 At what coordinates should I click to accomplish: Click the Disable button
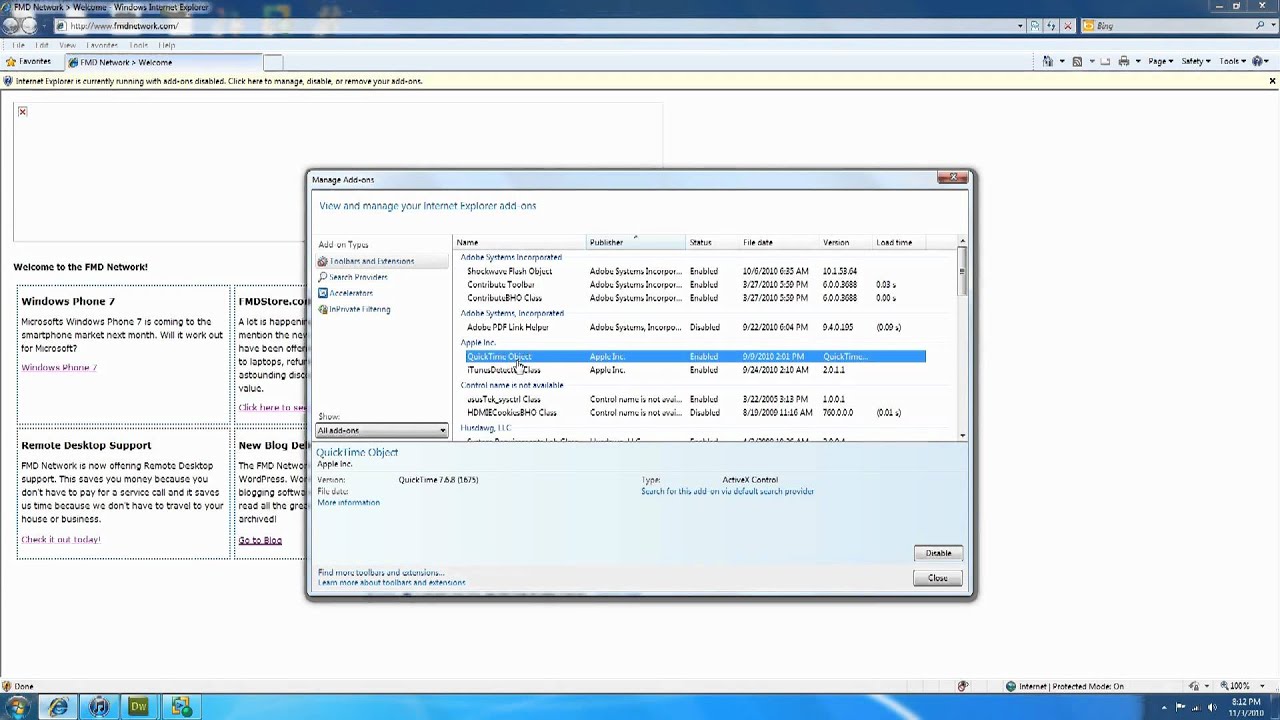click(x=938, y=553)
